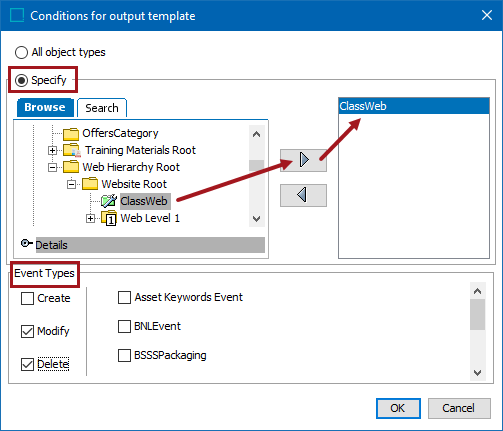Select the ClassWeb object type icon in tree

pyautogui.click(x=109, y=201)
